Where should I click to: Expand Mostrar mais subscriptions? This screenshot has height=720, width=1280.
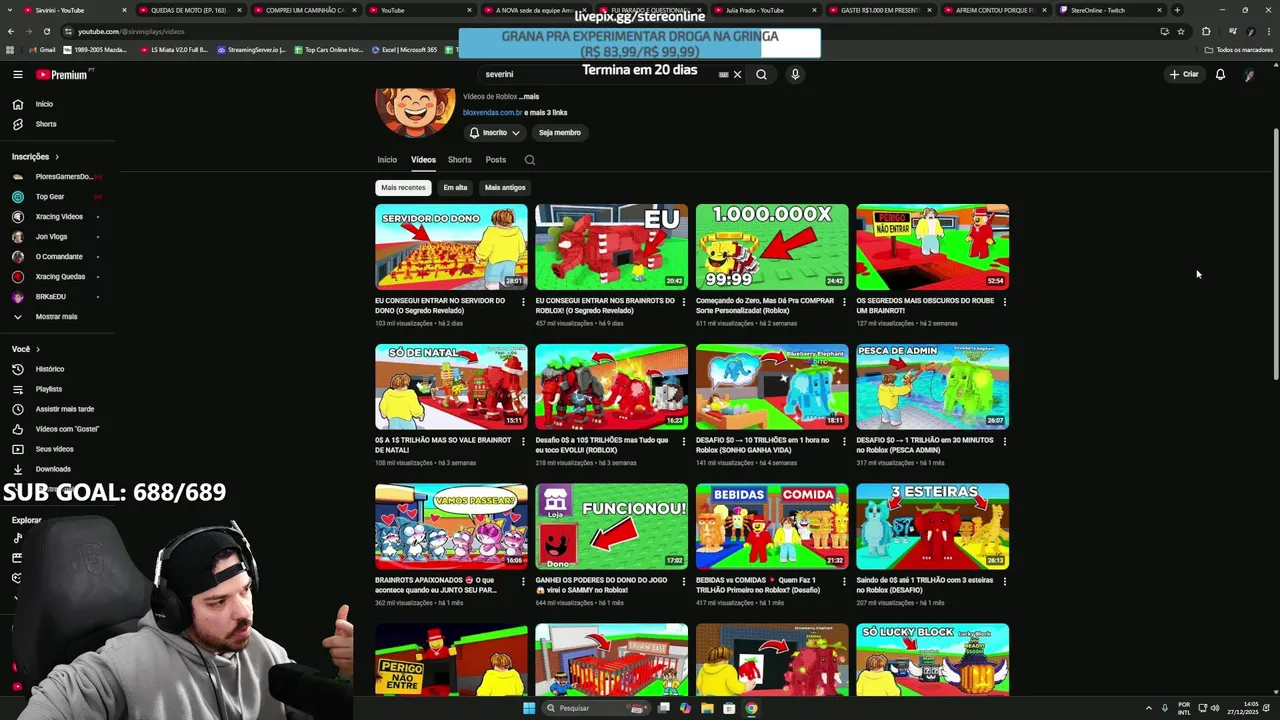click(56, 316)
